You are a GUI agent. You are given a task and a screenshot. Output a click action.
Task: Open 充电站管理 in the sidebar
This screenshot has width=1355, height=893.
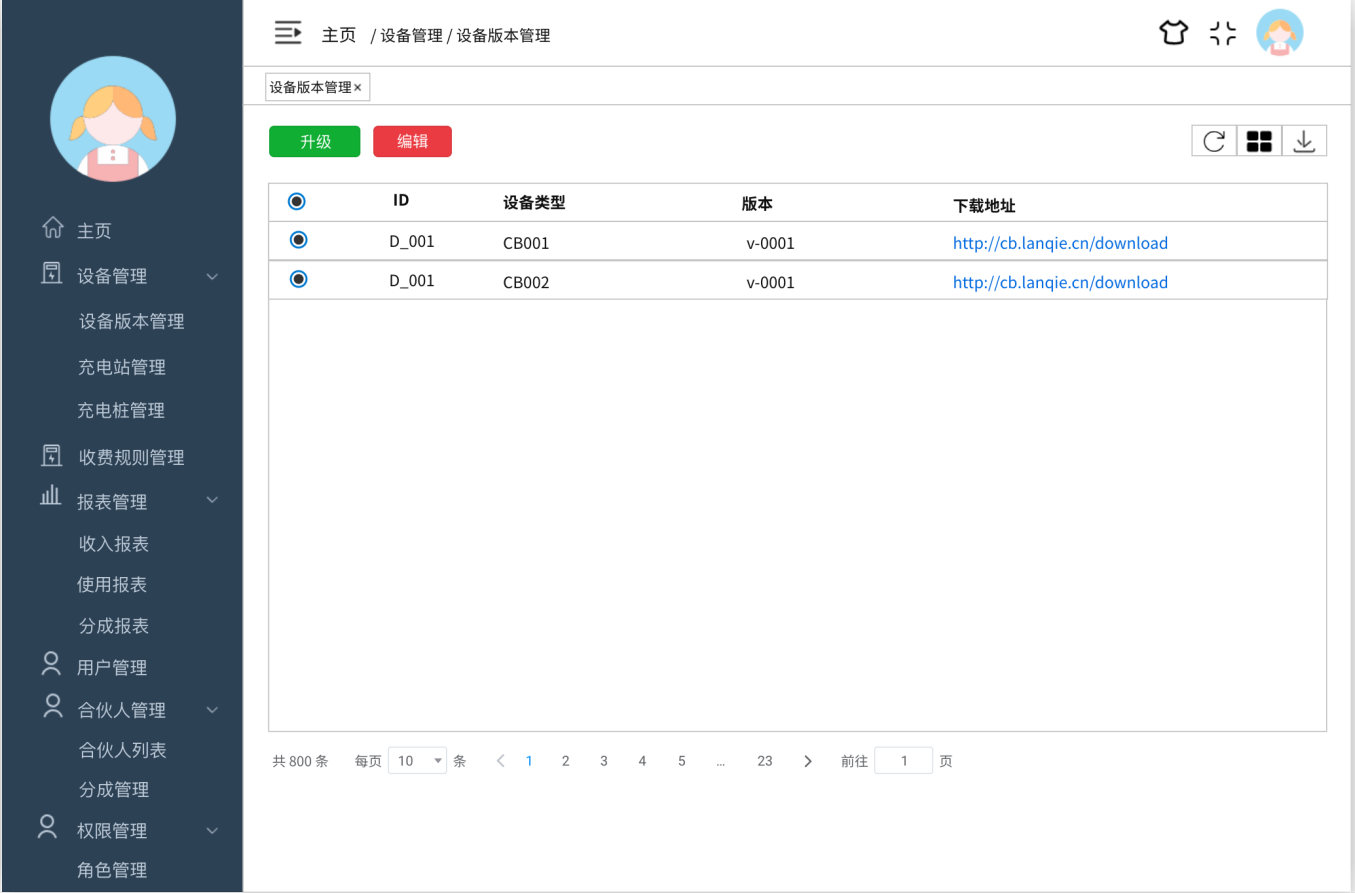pyautogui.click(x=122, y=367)
